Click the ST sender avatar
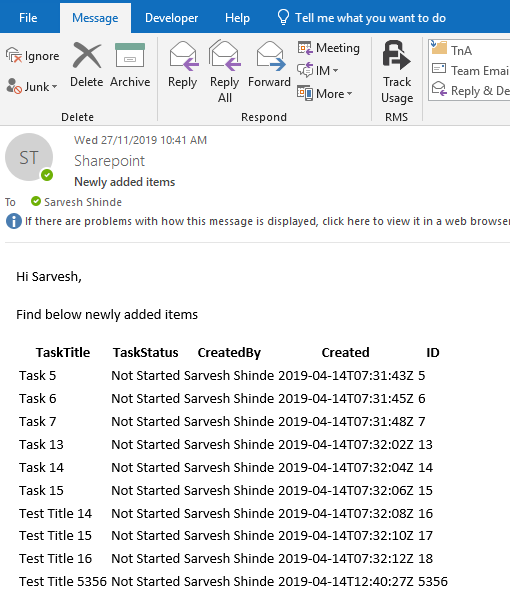The width and height of the screenshot is (511, 601). (29, 157)
